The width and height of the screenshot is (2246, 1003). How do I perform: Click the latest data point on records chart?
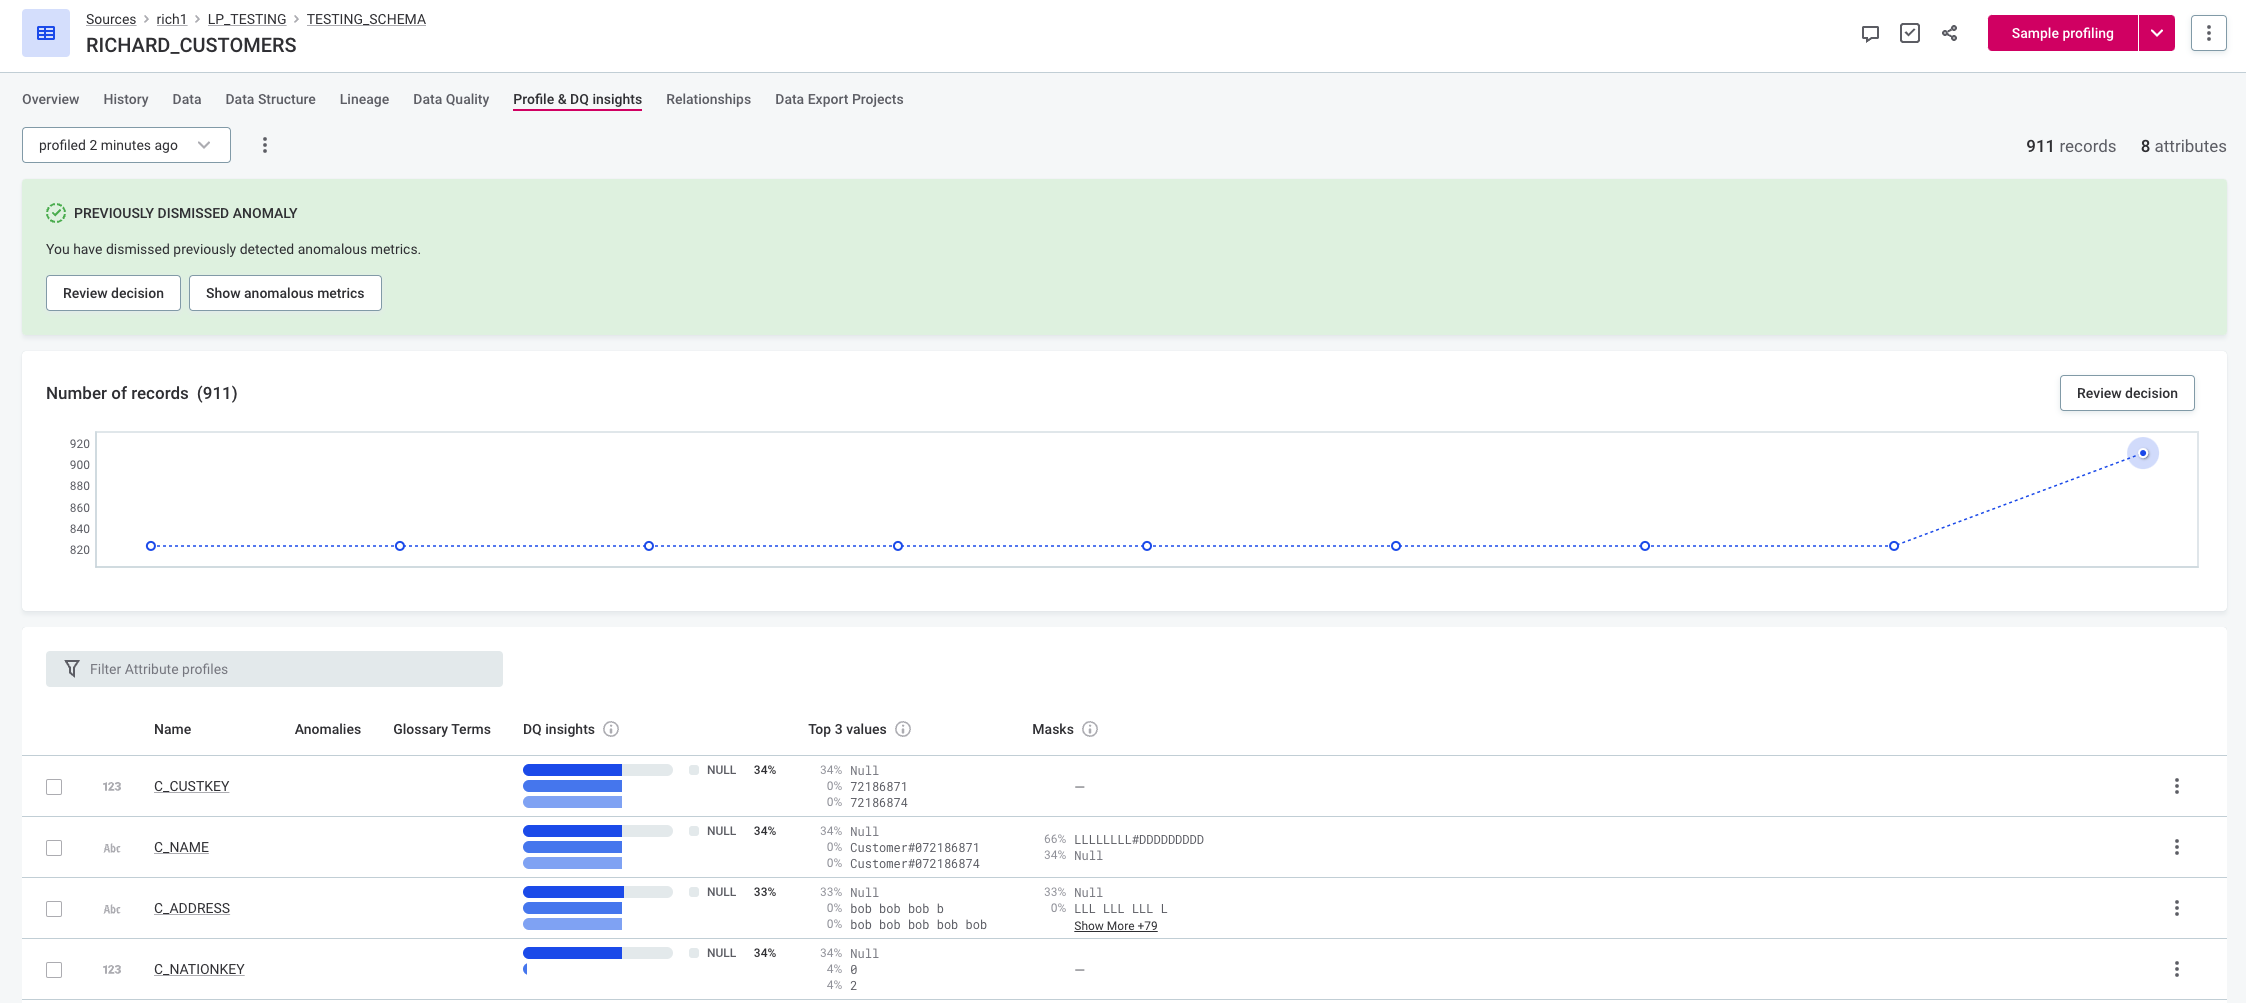tap(2143, 453)
